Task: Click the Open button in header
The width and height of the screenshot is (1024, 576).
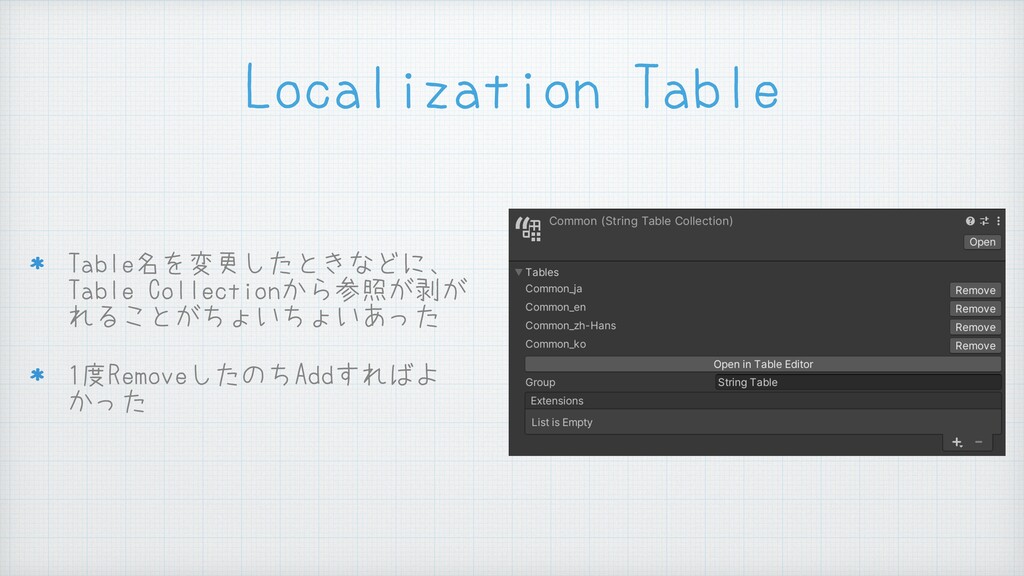Action: [982, 242]
